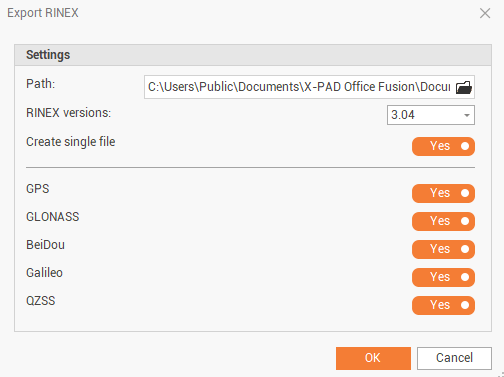The height and width of the screenshot is (377, 504).
Task: Click the RINEX versions label
Action: click(68, 113)
